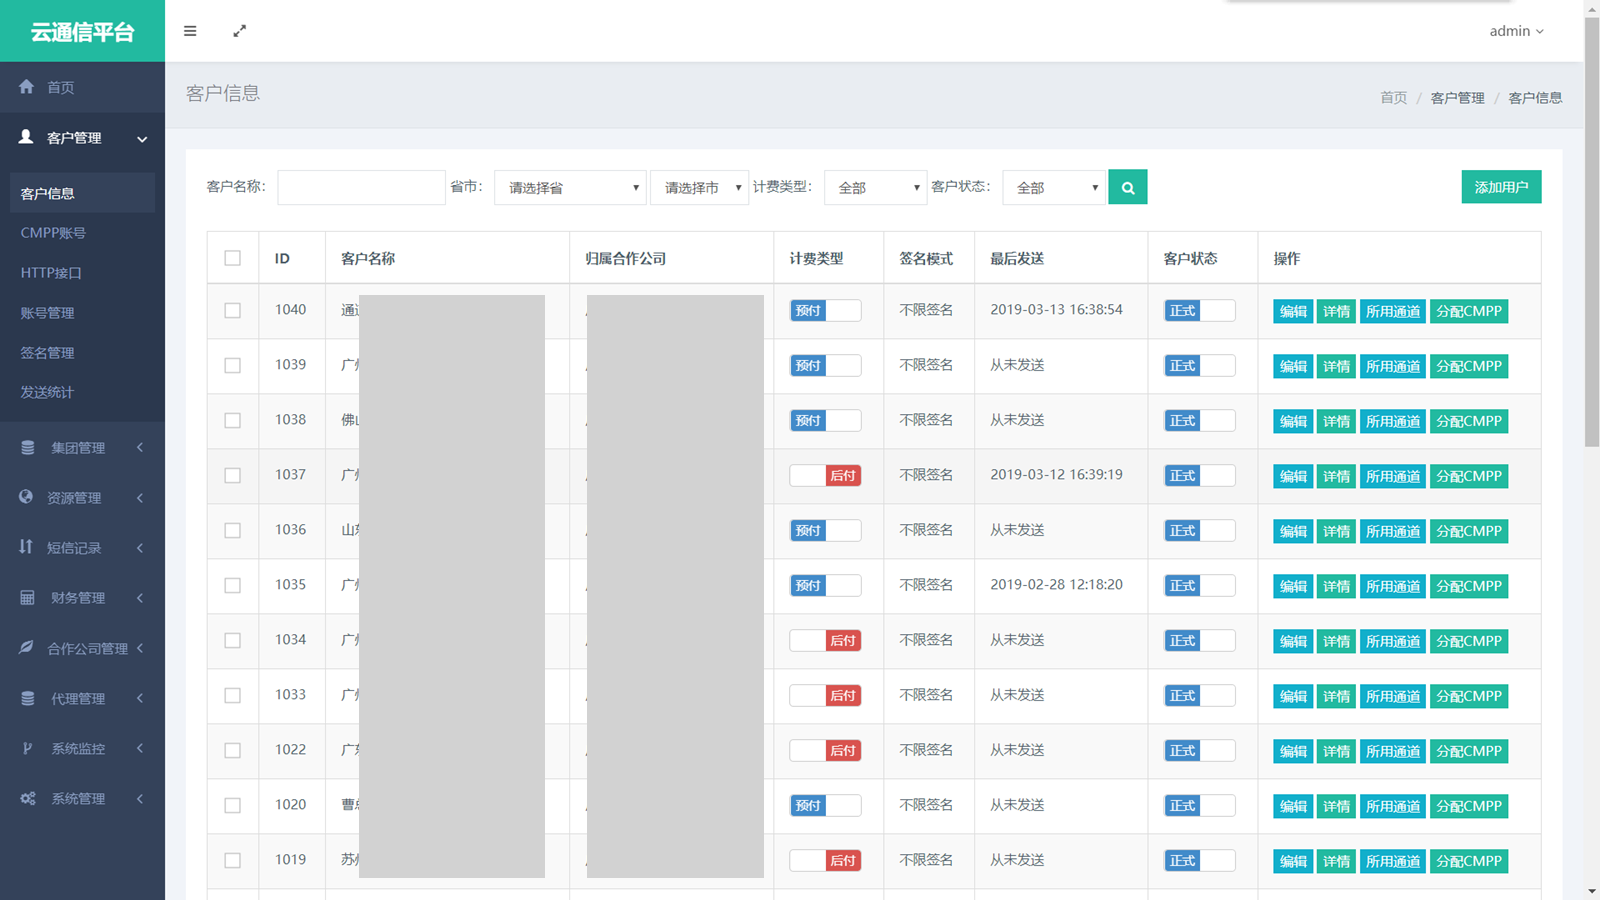Click the globe icon for 资源管理

click(x=27, y=497)
